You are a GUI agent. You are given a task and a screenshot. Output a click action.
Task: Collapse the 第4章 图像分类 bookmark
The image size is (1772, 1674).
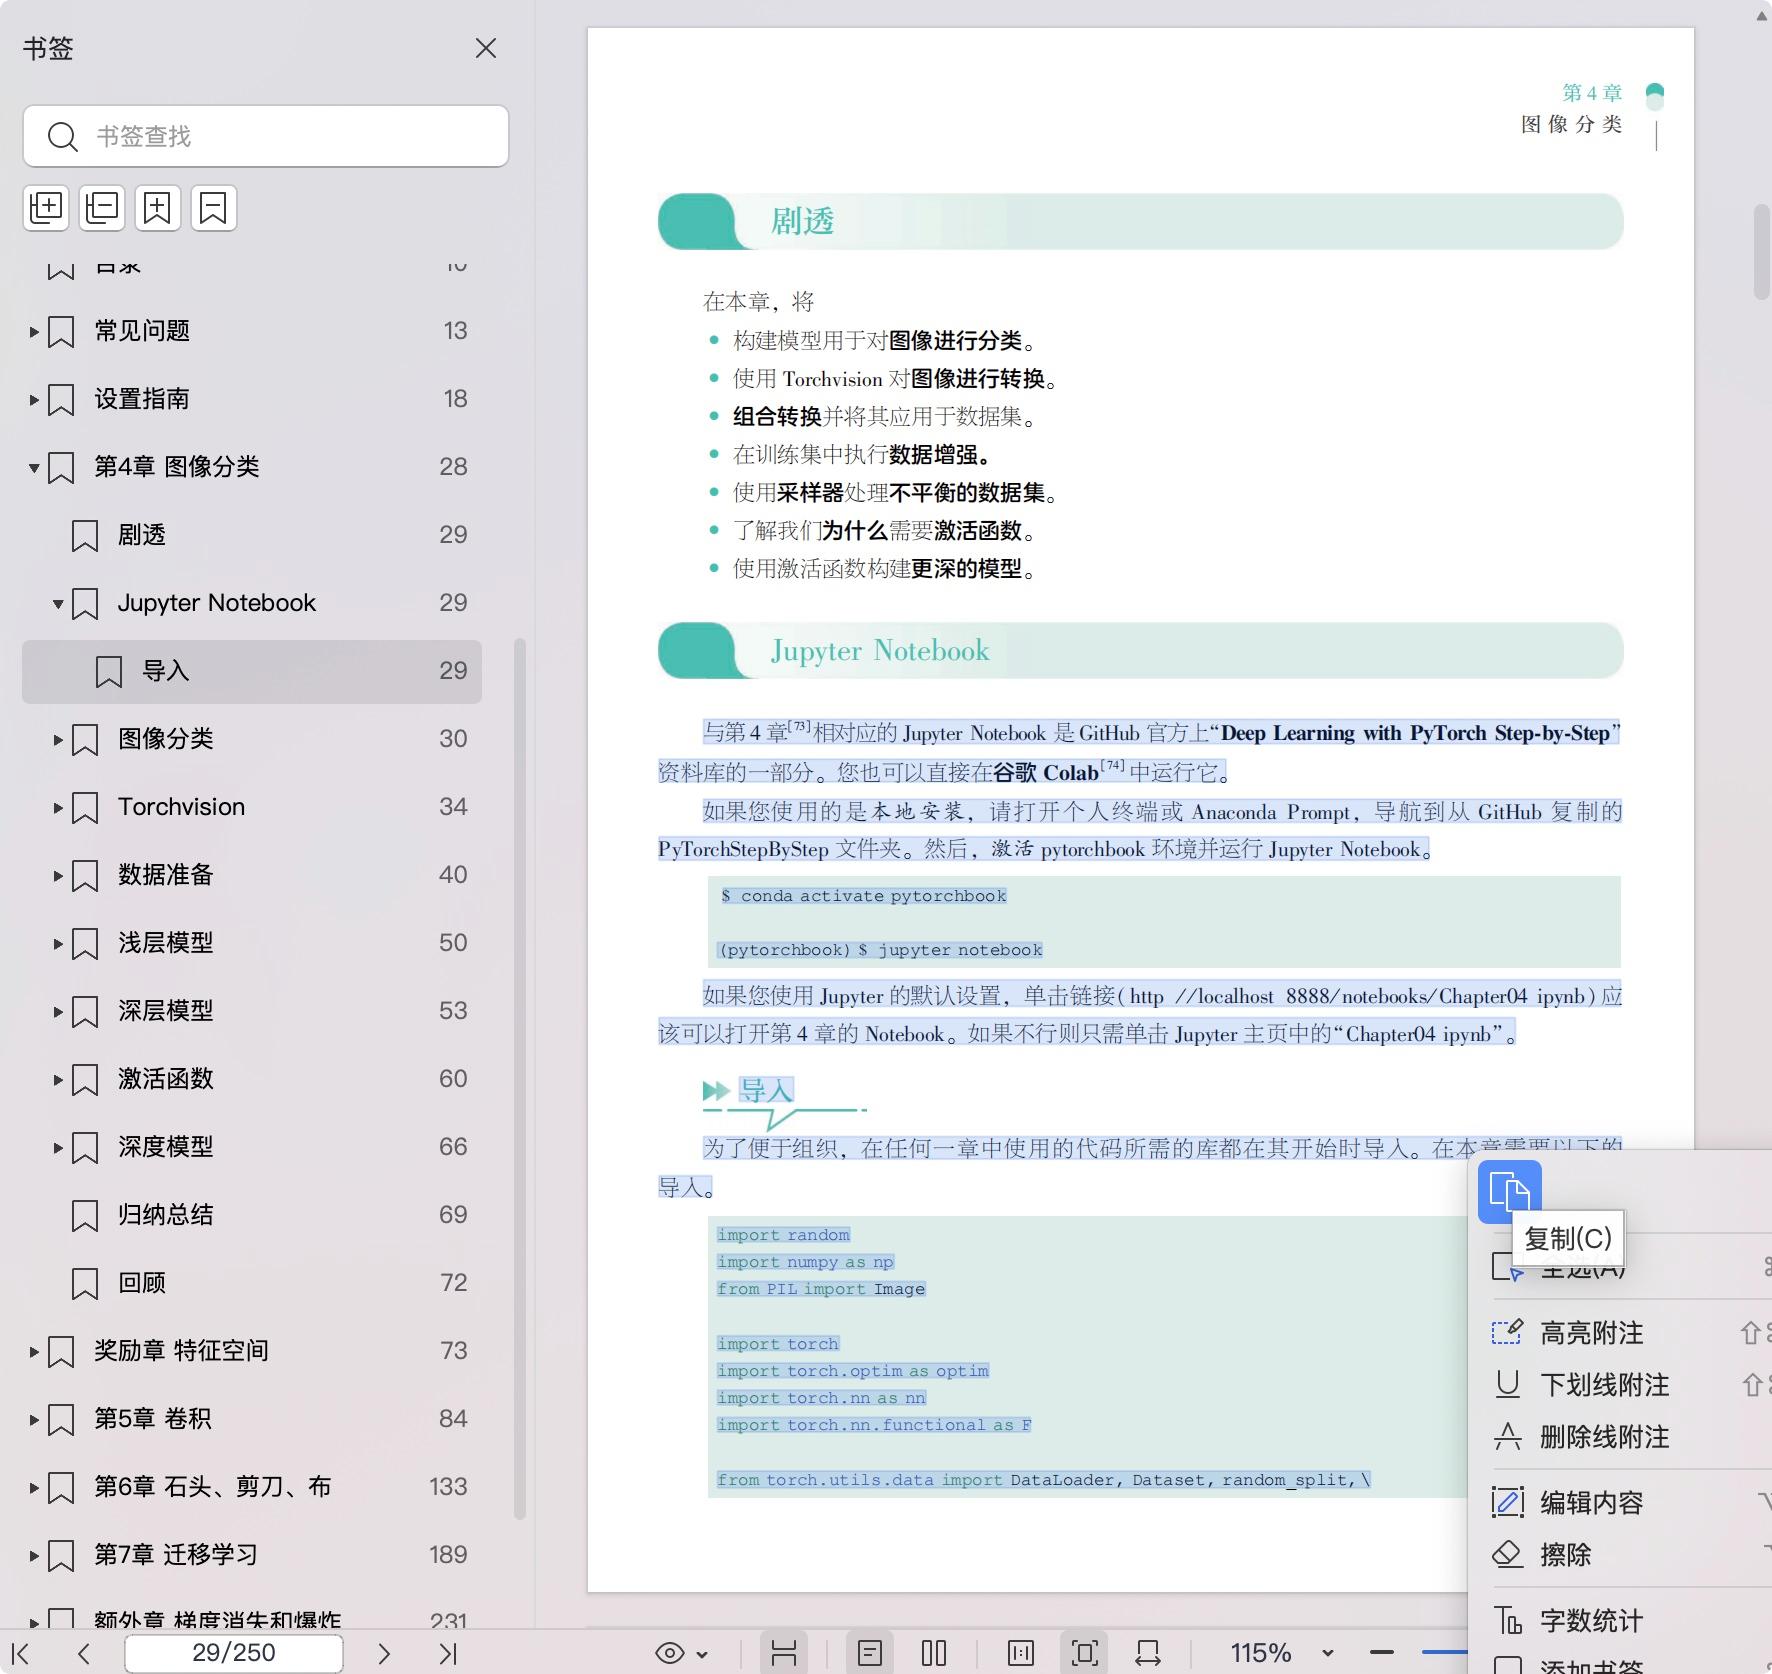tap(34, 467)
